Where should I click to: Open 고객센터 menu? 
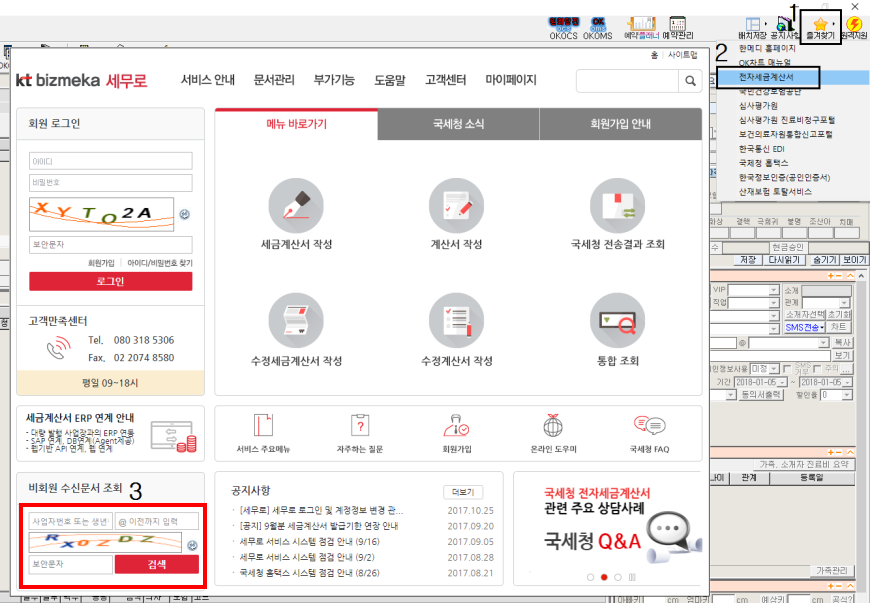coord(446,80)
